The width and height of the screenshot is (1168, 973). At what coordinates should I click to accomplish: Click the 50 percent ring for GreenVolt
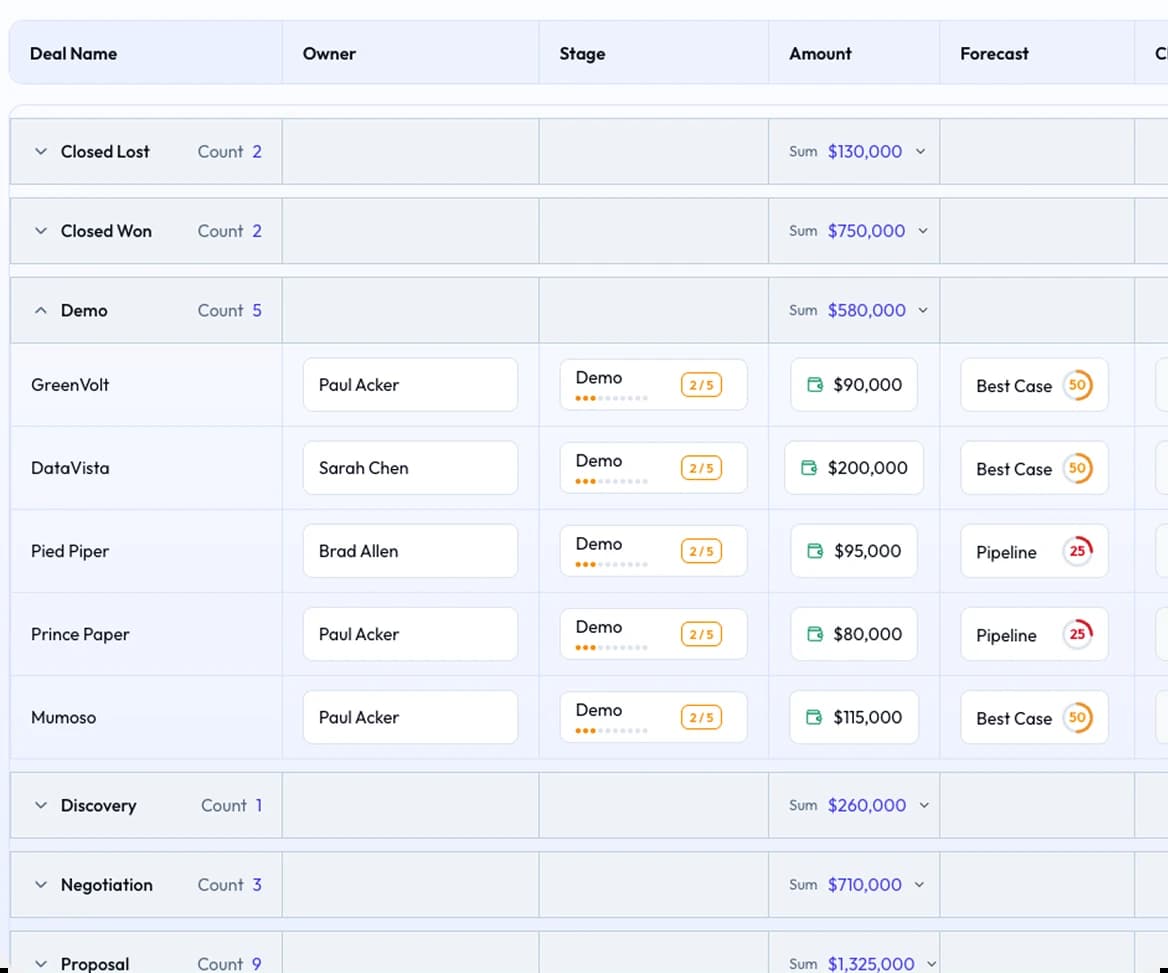click(1077, 385)
